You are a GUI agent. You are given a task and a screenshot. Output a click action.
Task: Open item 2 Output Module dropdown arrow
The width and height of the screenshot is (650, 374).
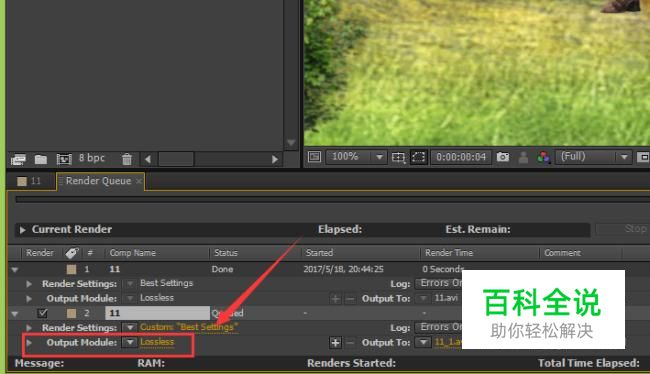[130, 342]
